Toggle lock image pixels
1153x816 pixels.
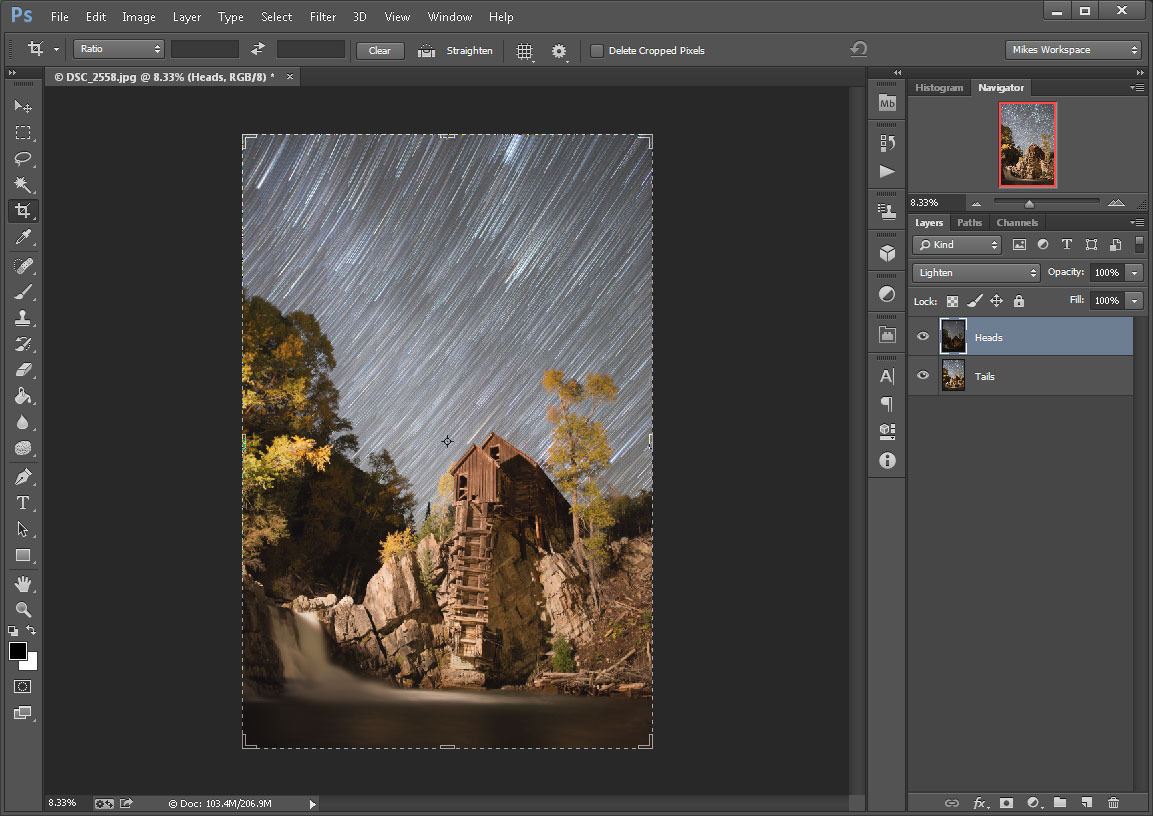(974, 301)
